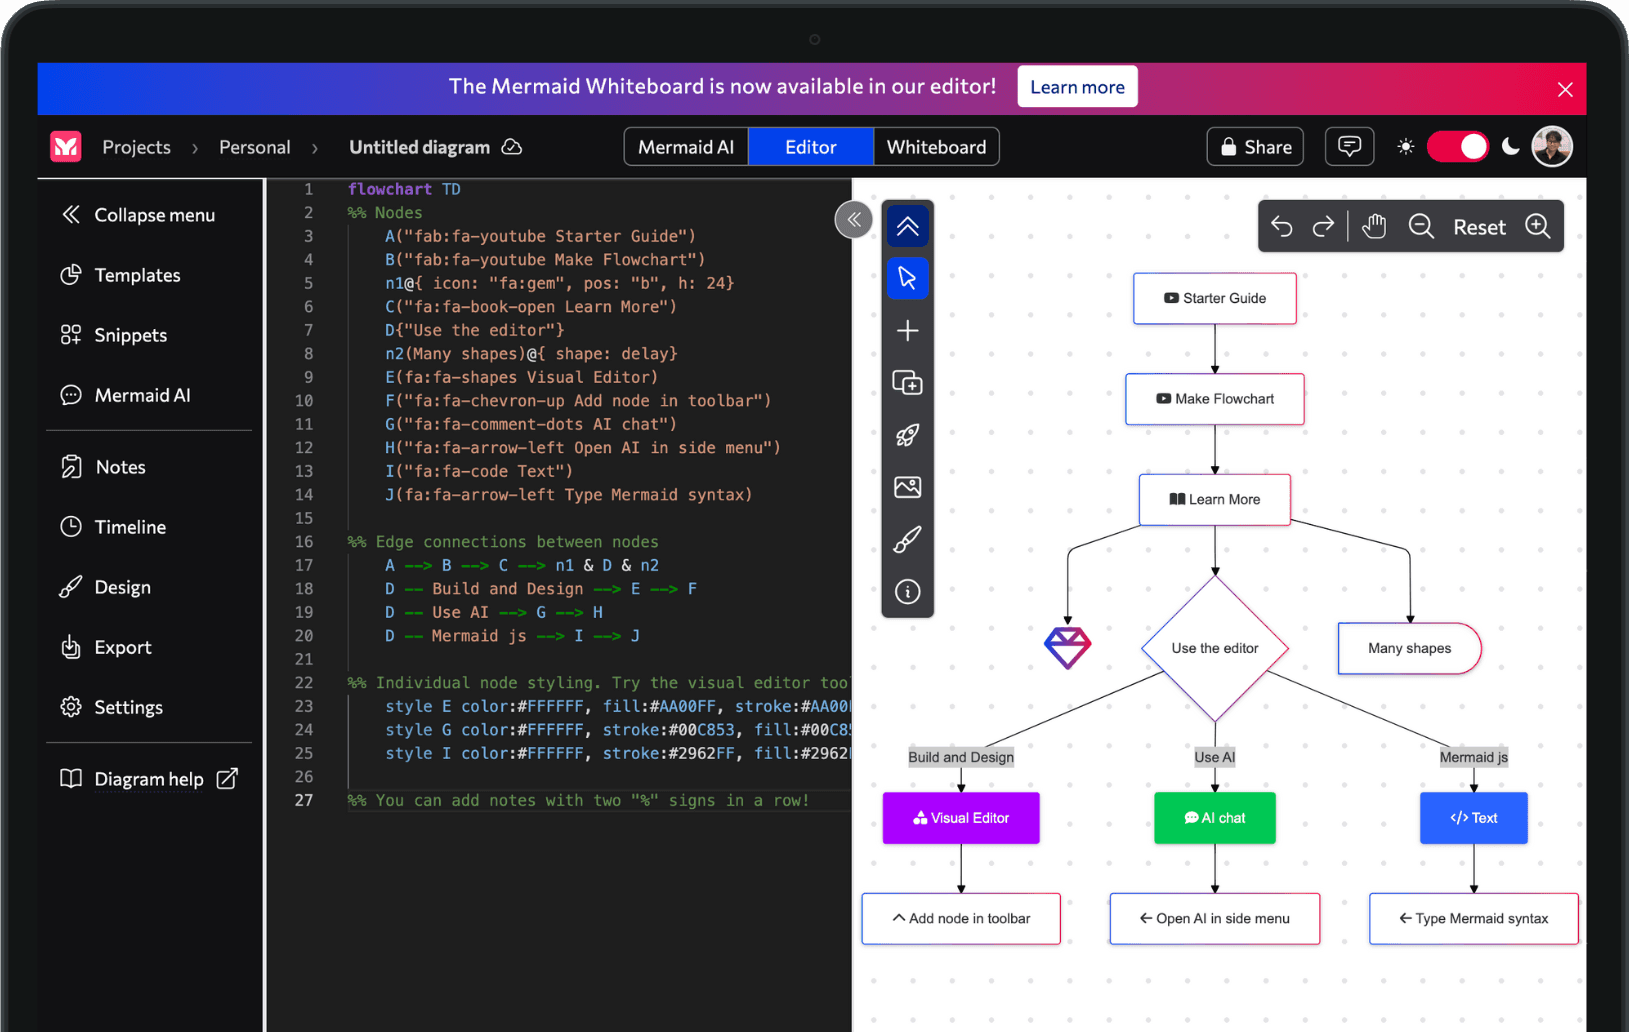This screenshot has height=1032, width=1629.
Task: Click the Use AI edge label
Action: (x=1215, y=757)
